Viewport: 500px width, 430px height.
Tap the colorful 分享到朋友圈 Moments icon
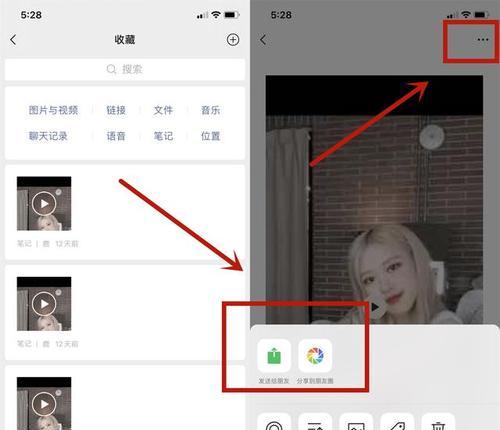315,355
